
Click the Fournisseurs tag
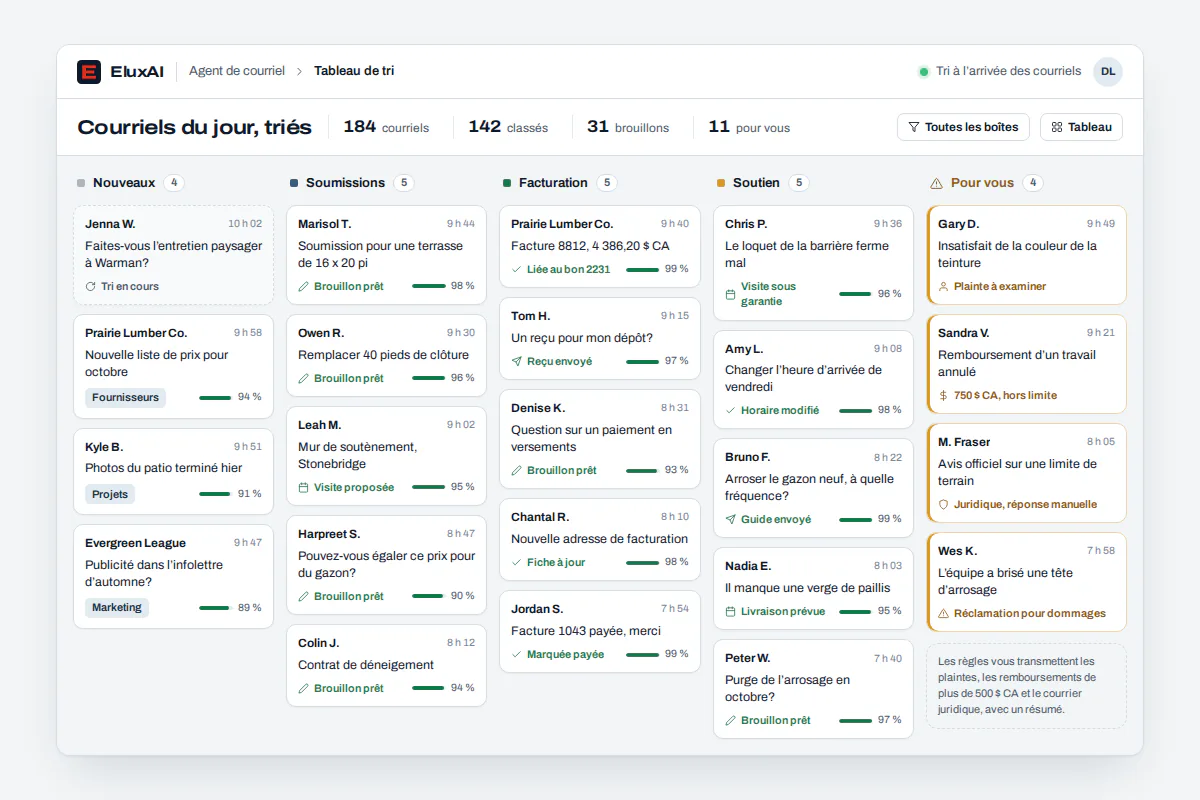[x=125, y=397]
